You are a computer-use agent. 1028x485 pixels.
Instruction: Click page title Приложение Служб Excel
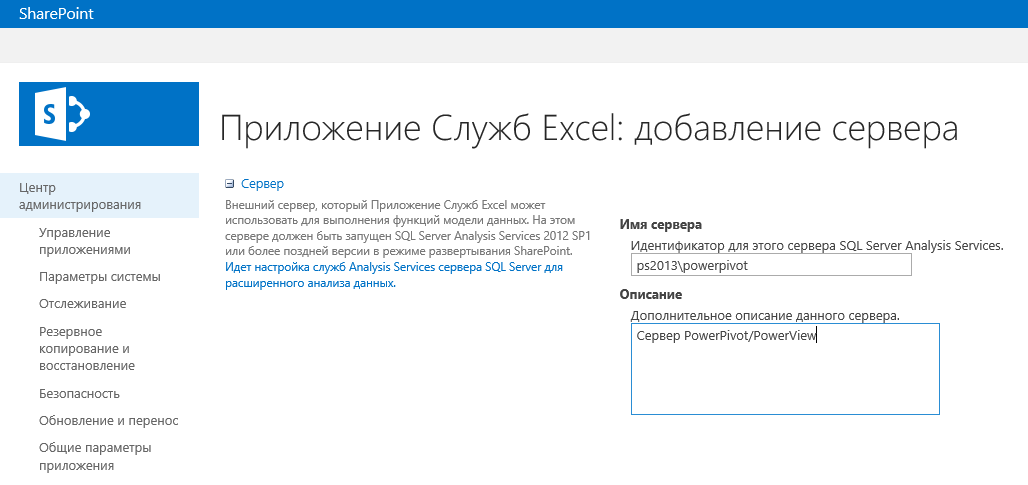coord(589,128)
